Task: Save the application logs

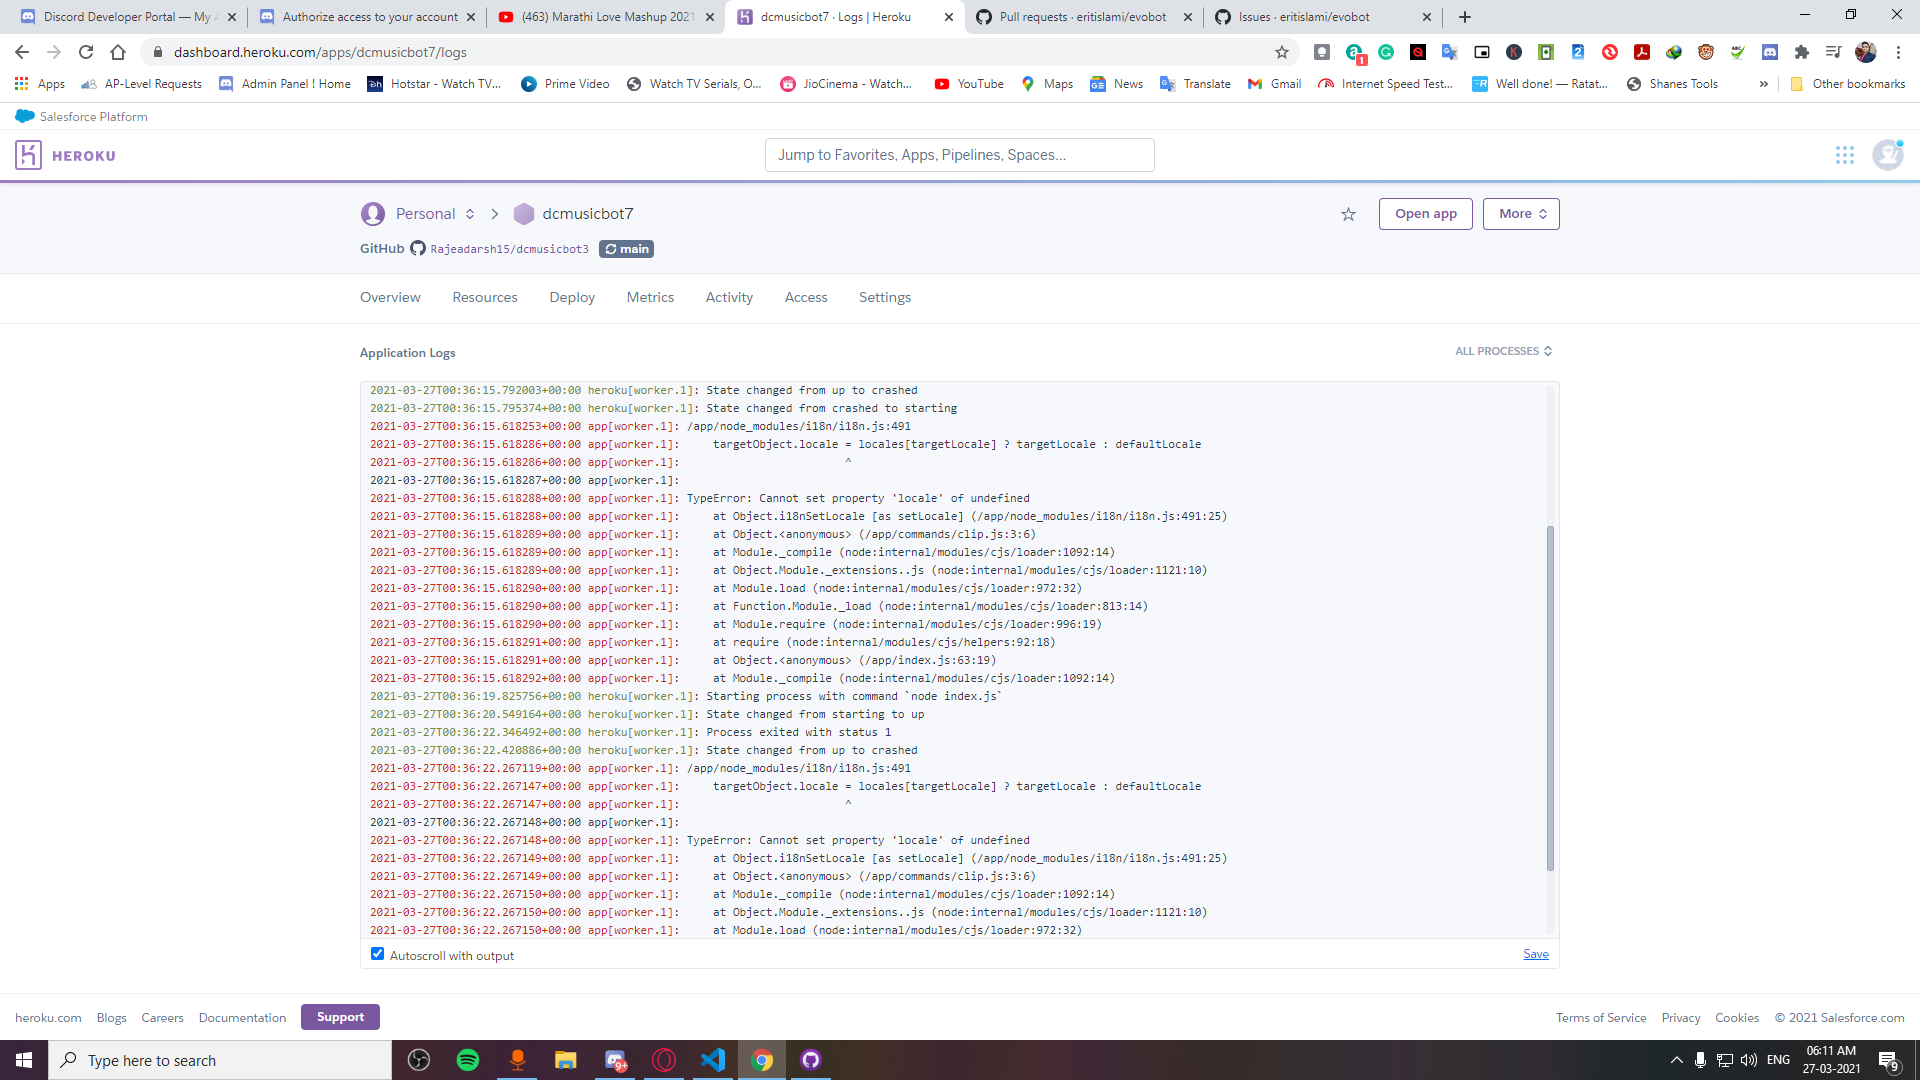Action: tap(1536, 954)
